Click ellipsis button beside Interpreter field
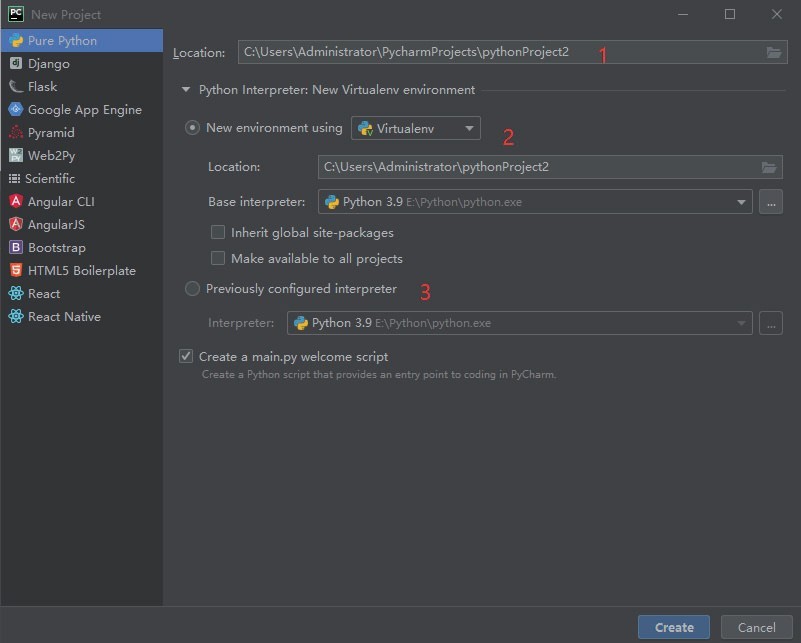The height and width of the screenshot is (643, 801). 771,323
